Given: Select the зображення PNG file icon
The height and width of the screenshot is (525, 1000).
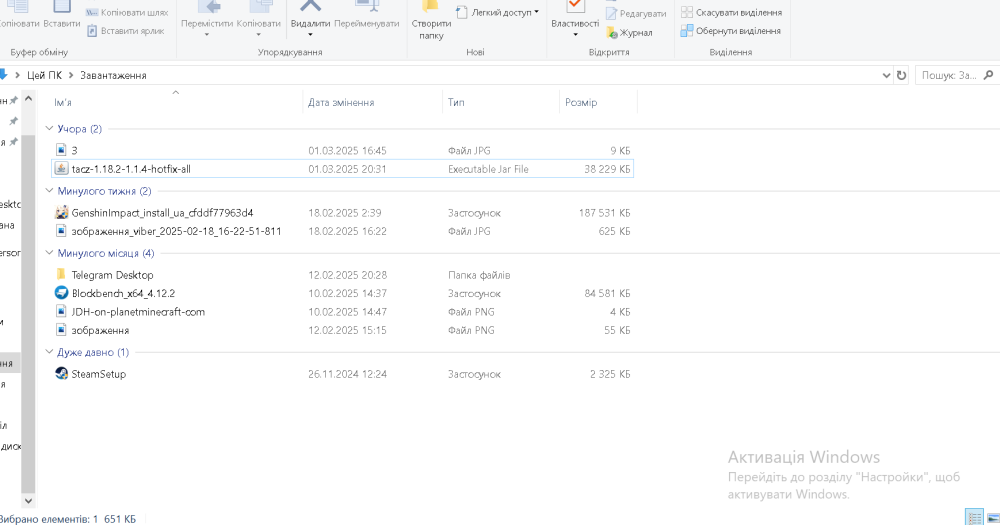Looking at the screenshot, I should coord(61,330).
